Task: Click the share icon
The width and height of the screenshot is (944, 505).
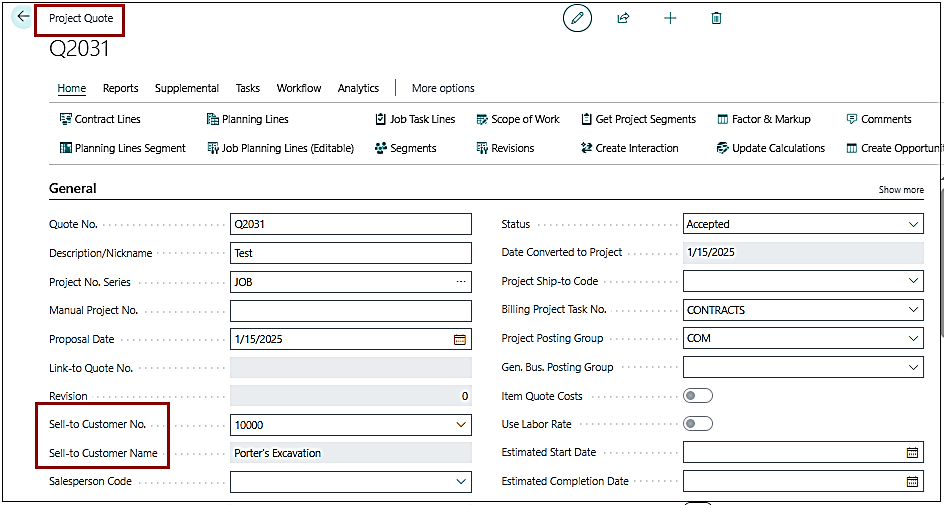Action: (x=623, y=18)
